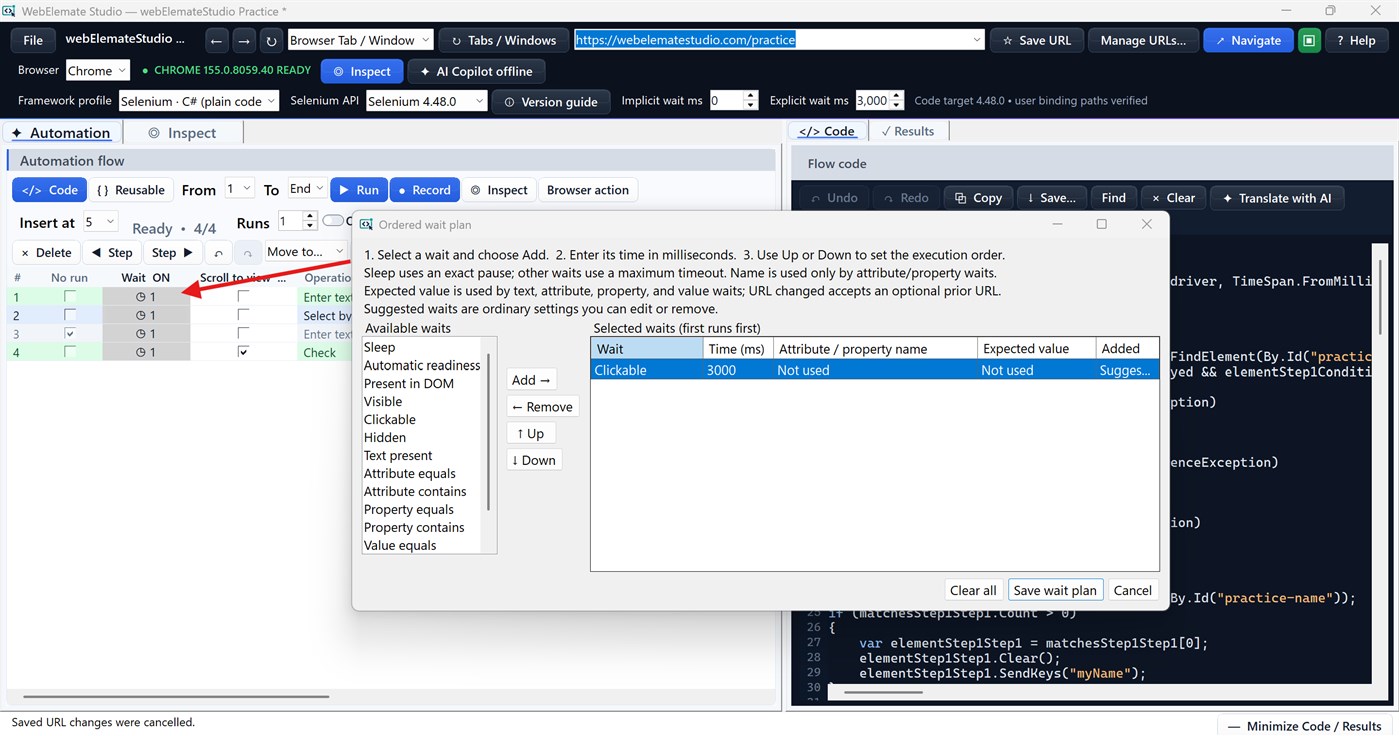1399x736 pixels.
Task: Open the Version guide info button
Action: 551,102
